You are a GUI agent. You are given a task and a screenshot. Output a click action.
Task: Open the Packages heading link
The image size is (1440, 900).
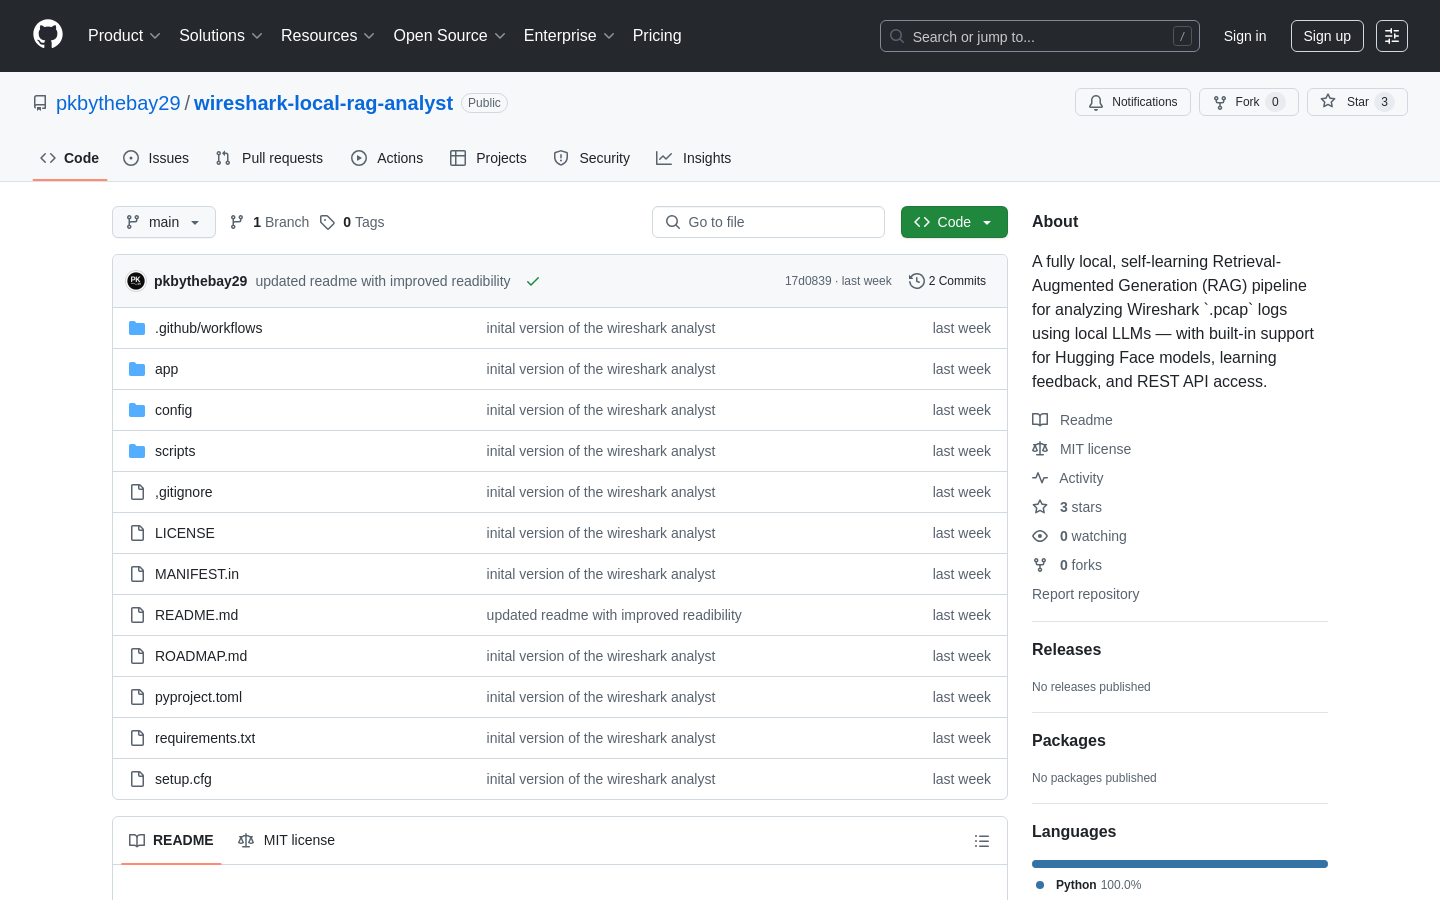point(1068,740)
